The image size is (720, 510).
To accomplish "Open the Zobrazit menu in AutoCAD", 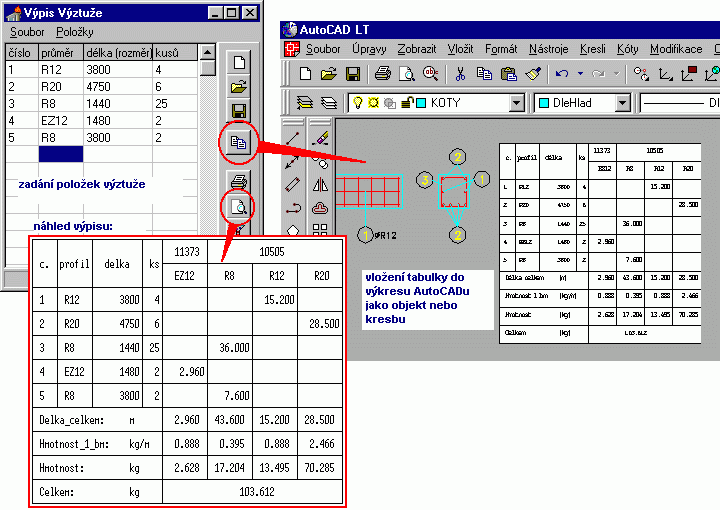I will [417, 49].
